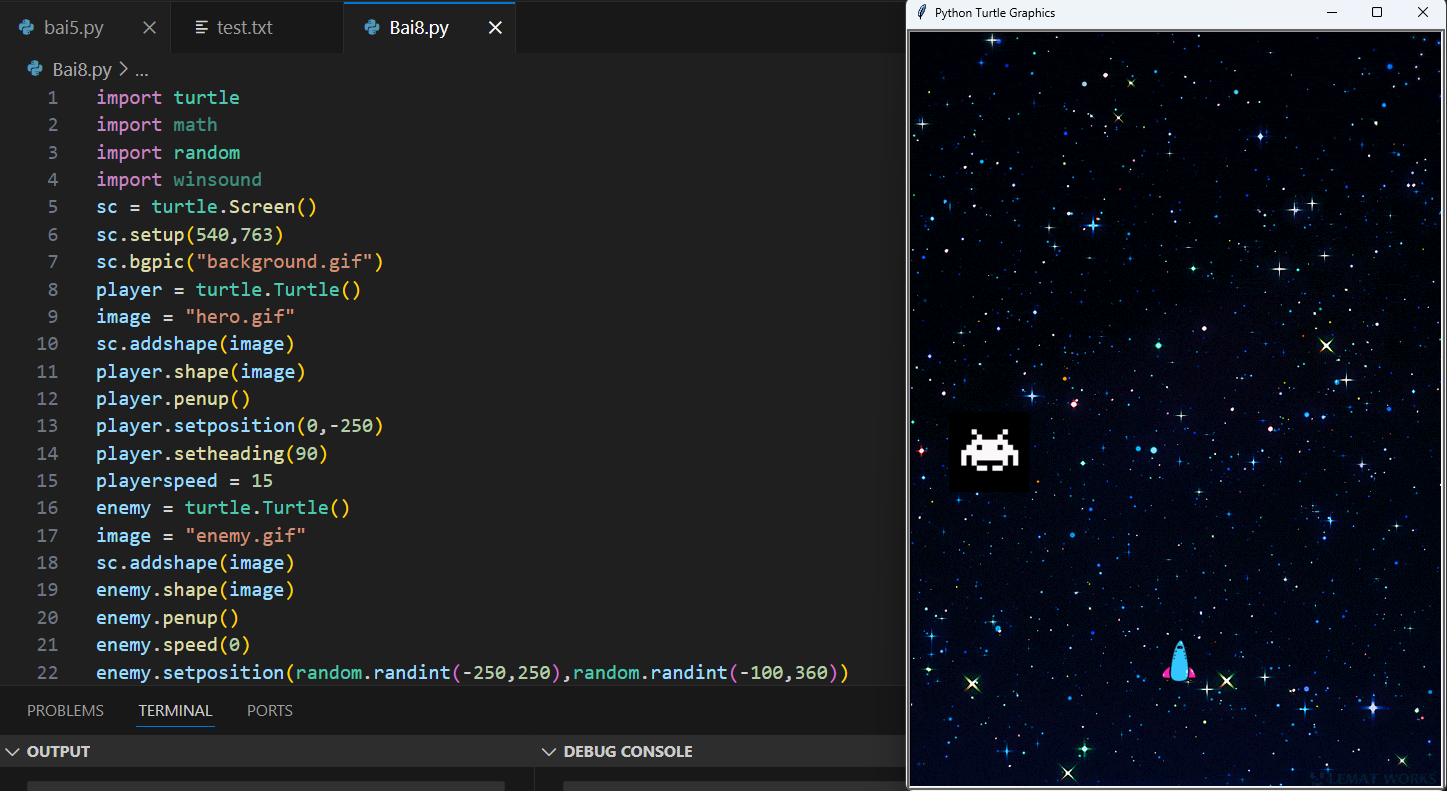Click the "playerspeed = 15" line
Viewport: 1447px width, 791px height.
[x=185, y=481]
